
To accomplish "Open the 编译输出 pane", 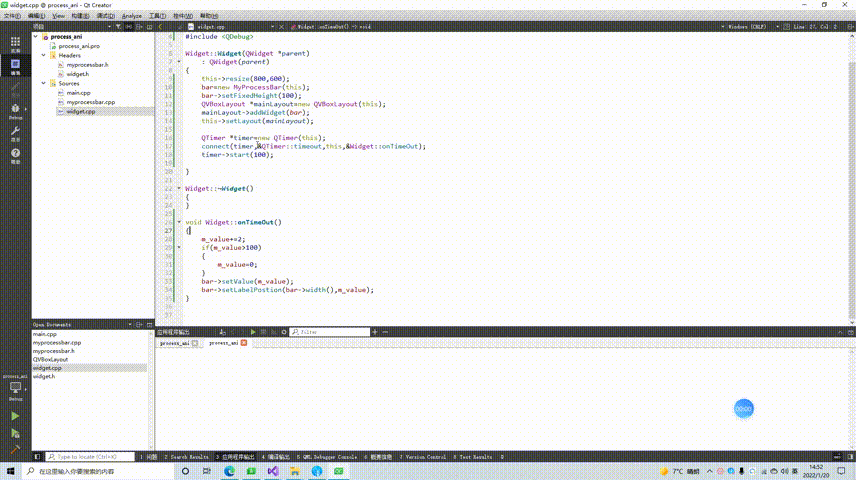I will [276, 457].
